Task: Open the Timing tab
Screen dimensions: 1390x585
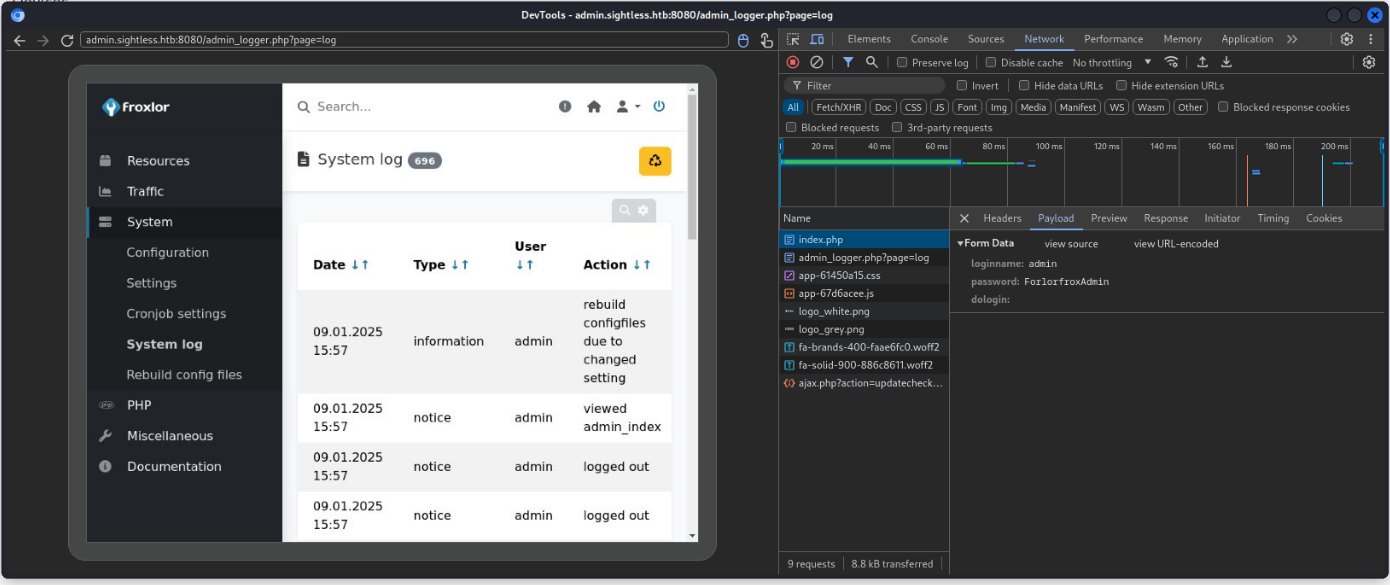Action: tap(1273, 218)
